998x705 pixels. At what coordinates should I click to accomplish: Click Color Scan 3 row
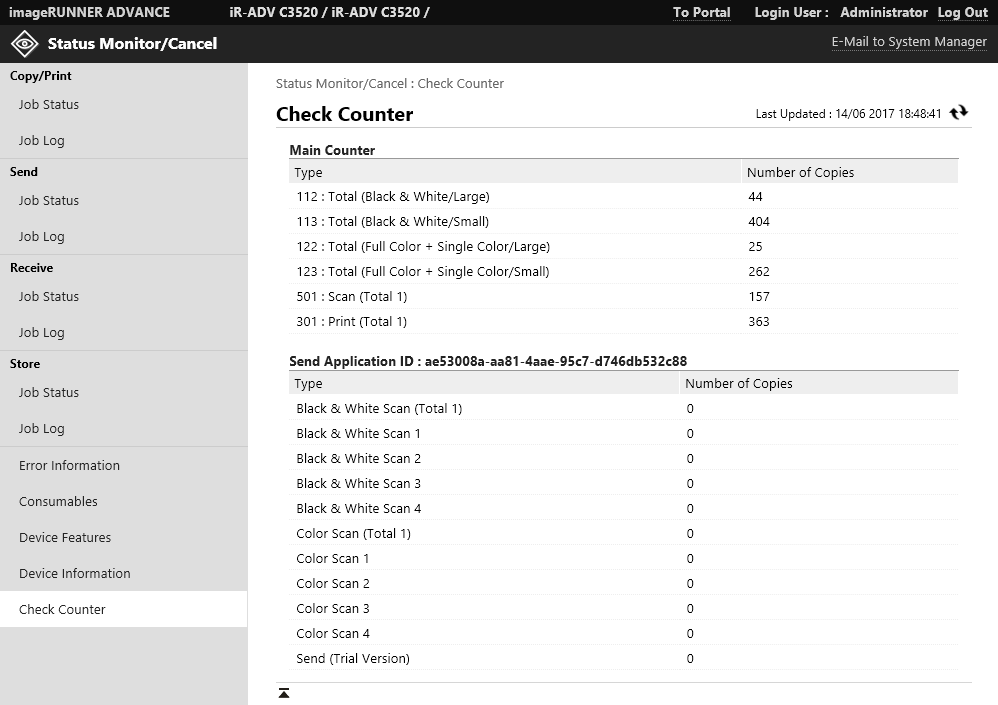[624, 608]
